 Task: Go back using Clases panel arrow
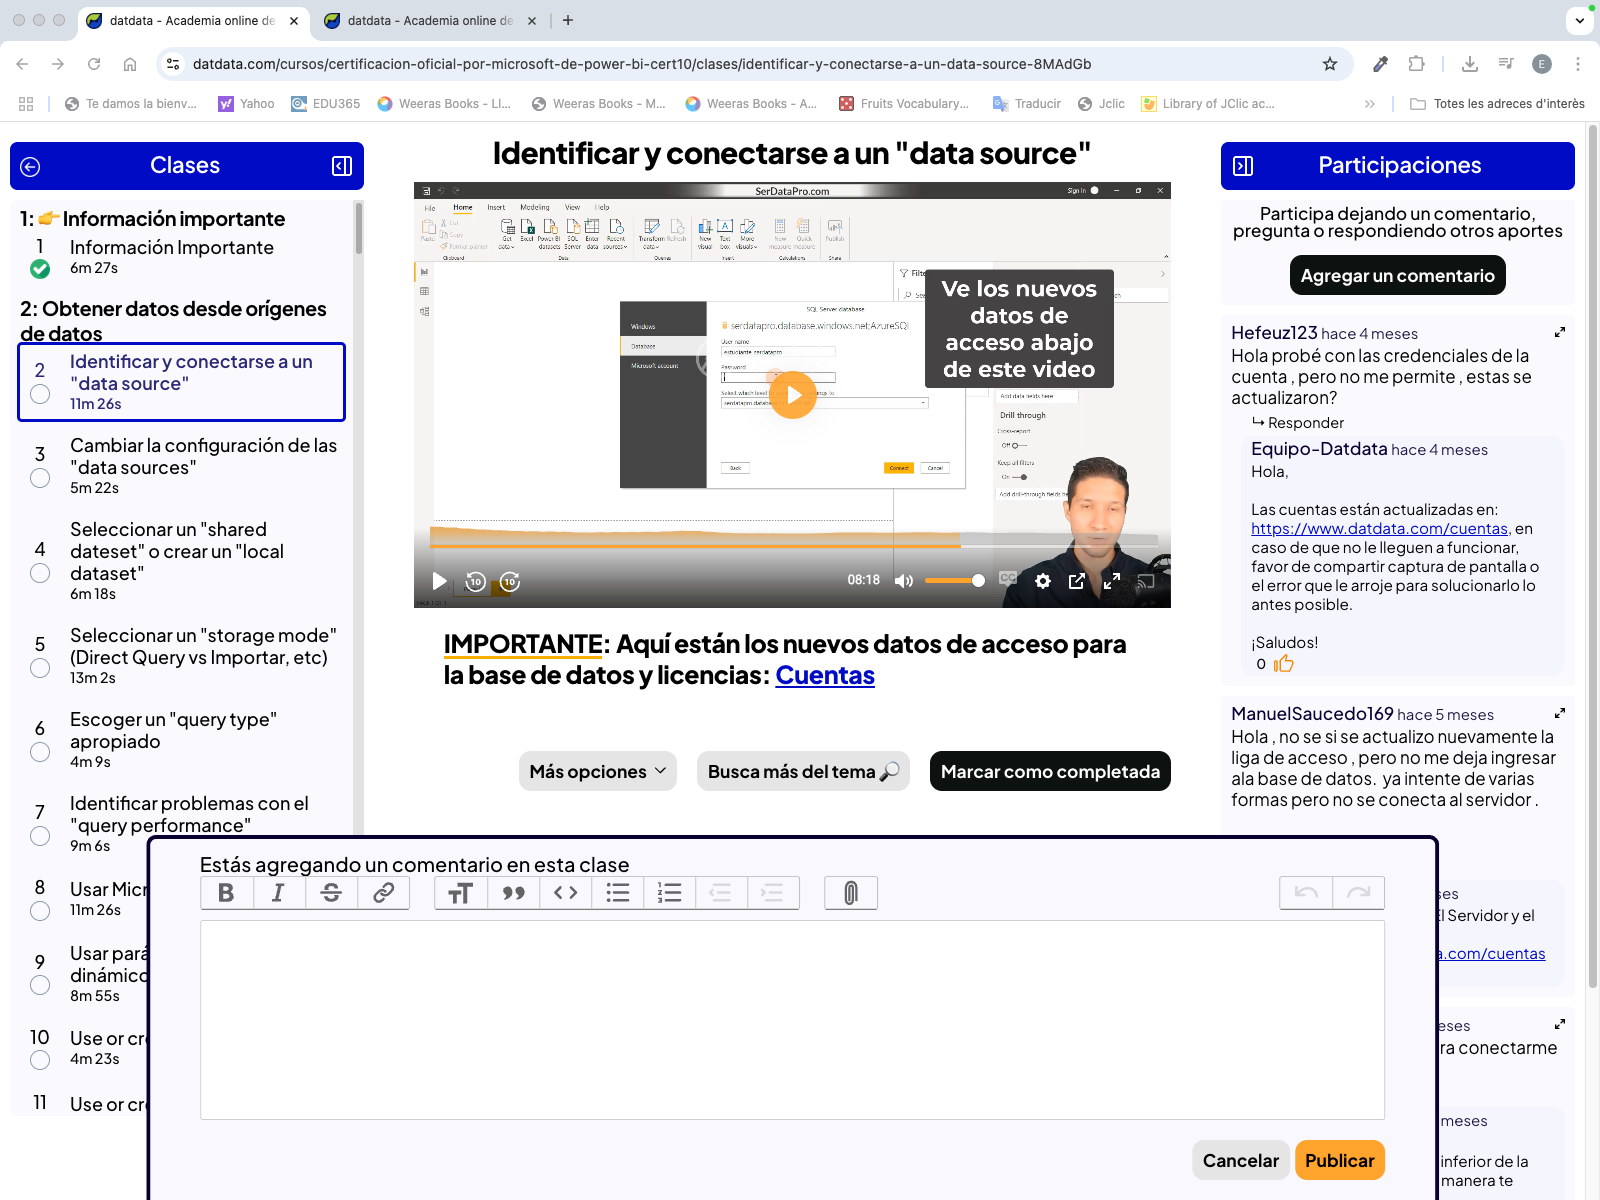(x=30, y=167)
